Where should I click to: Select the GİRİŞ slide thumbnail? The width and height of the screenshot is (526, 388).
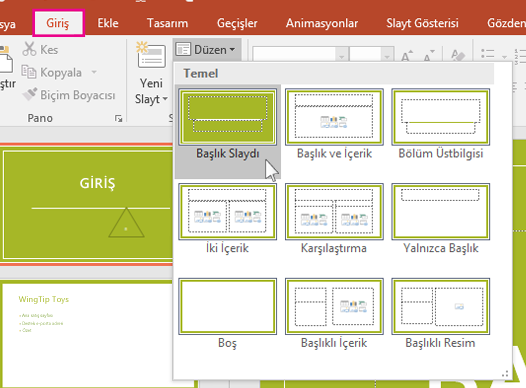tap(87, 205)
